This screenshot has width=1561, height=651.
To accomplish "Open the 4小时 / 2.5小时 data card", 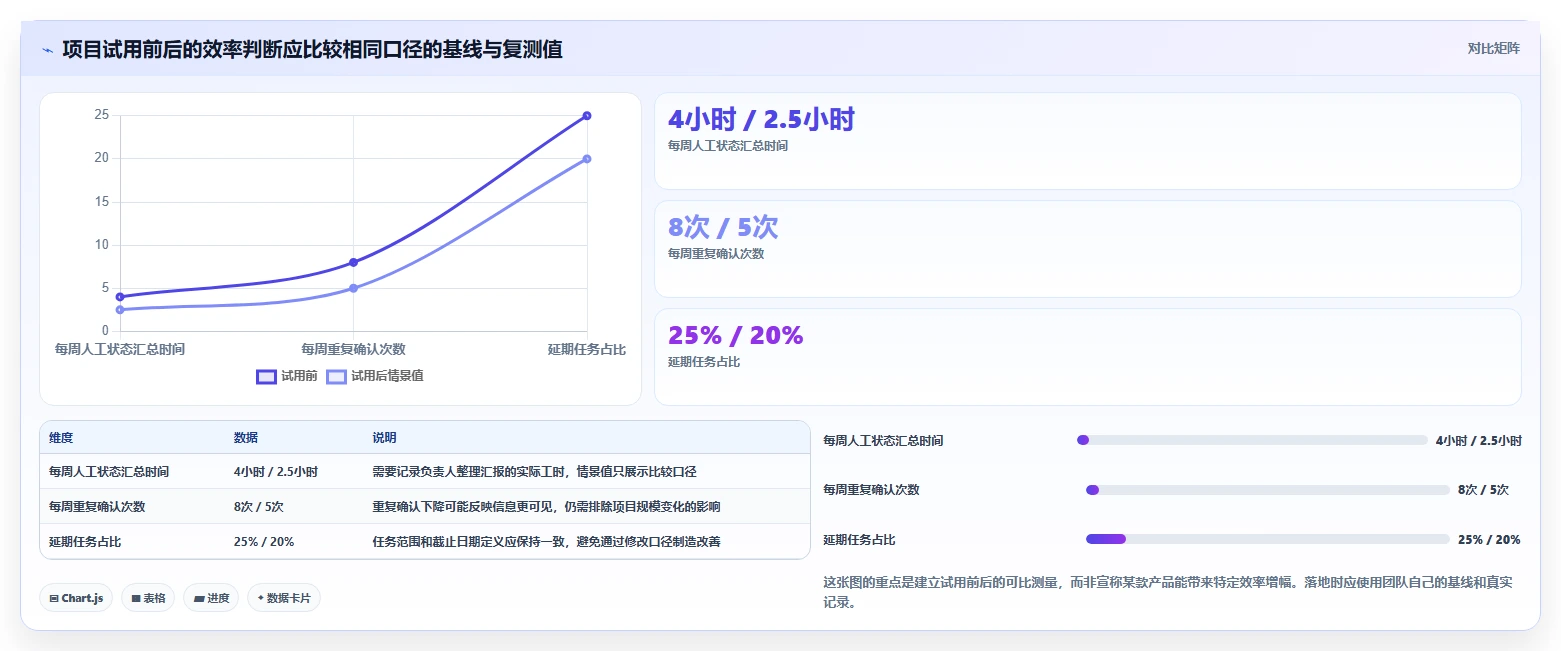I will pyautogui.click(x=1088, y=141).
